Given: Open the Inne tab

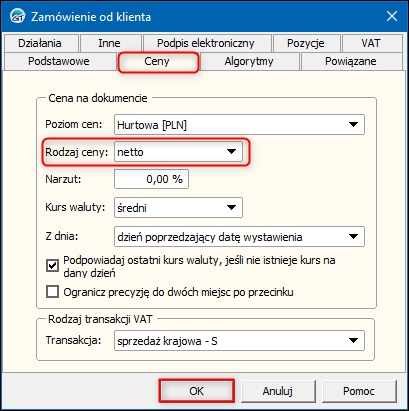Looking at the screenshot, I should 109,43.
